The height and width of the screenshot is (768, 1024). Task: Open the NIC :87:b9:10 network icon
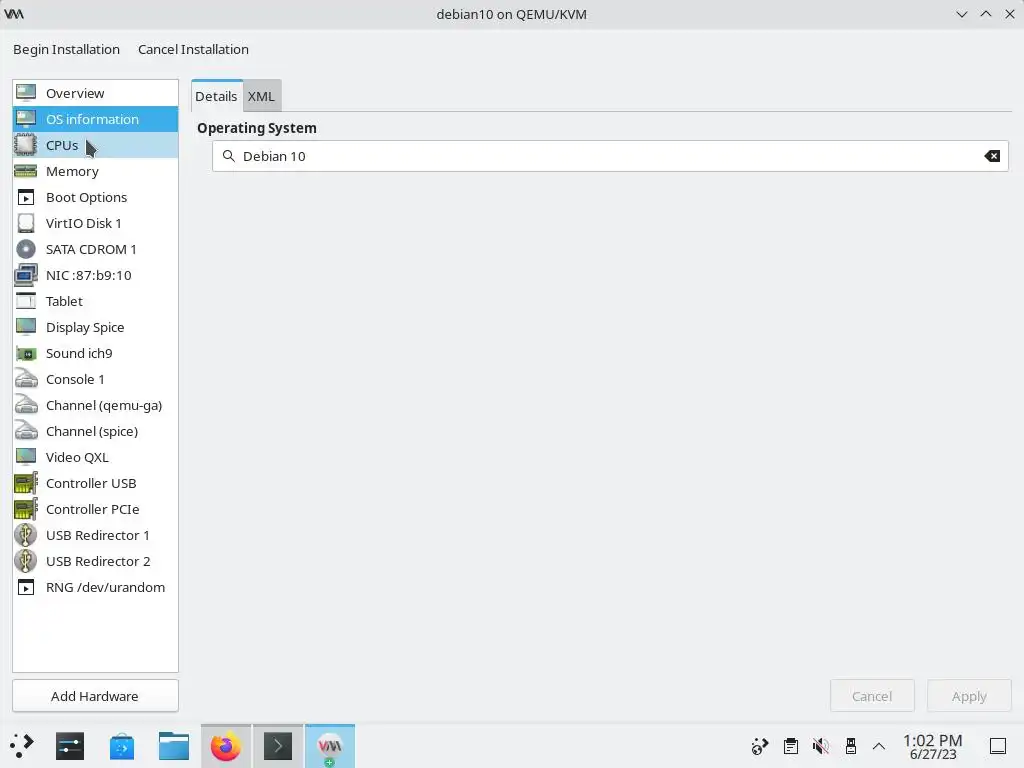[x=26, y=275]
